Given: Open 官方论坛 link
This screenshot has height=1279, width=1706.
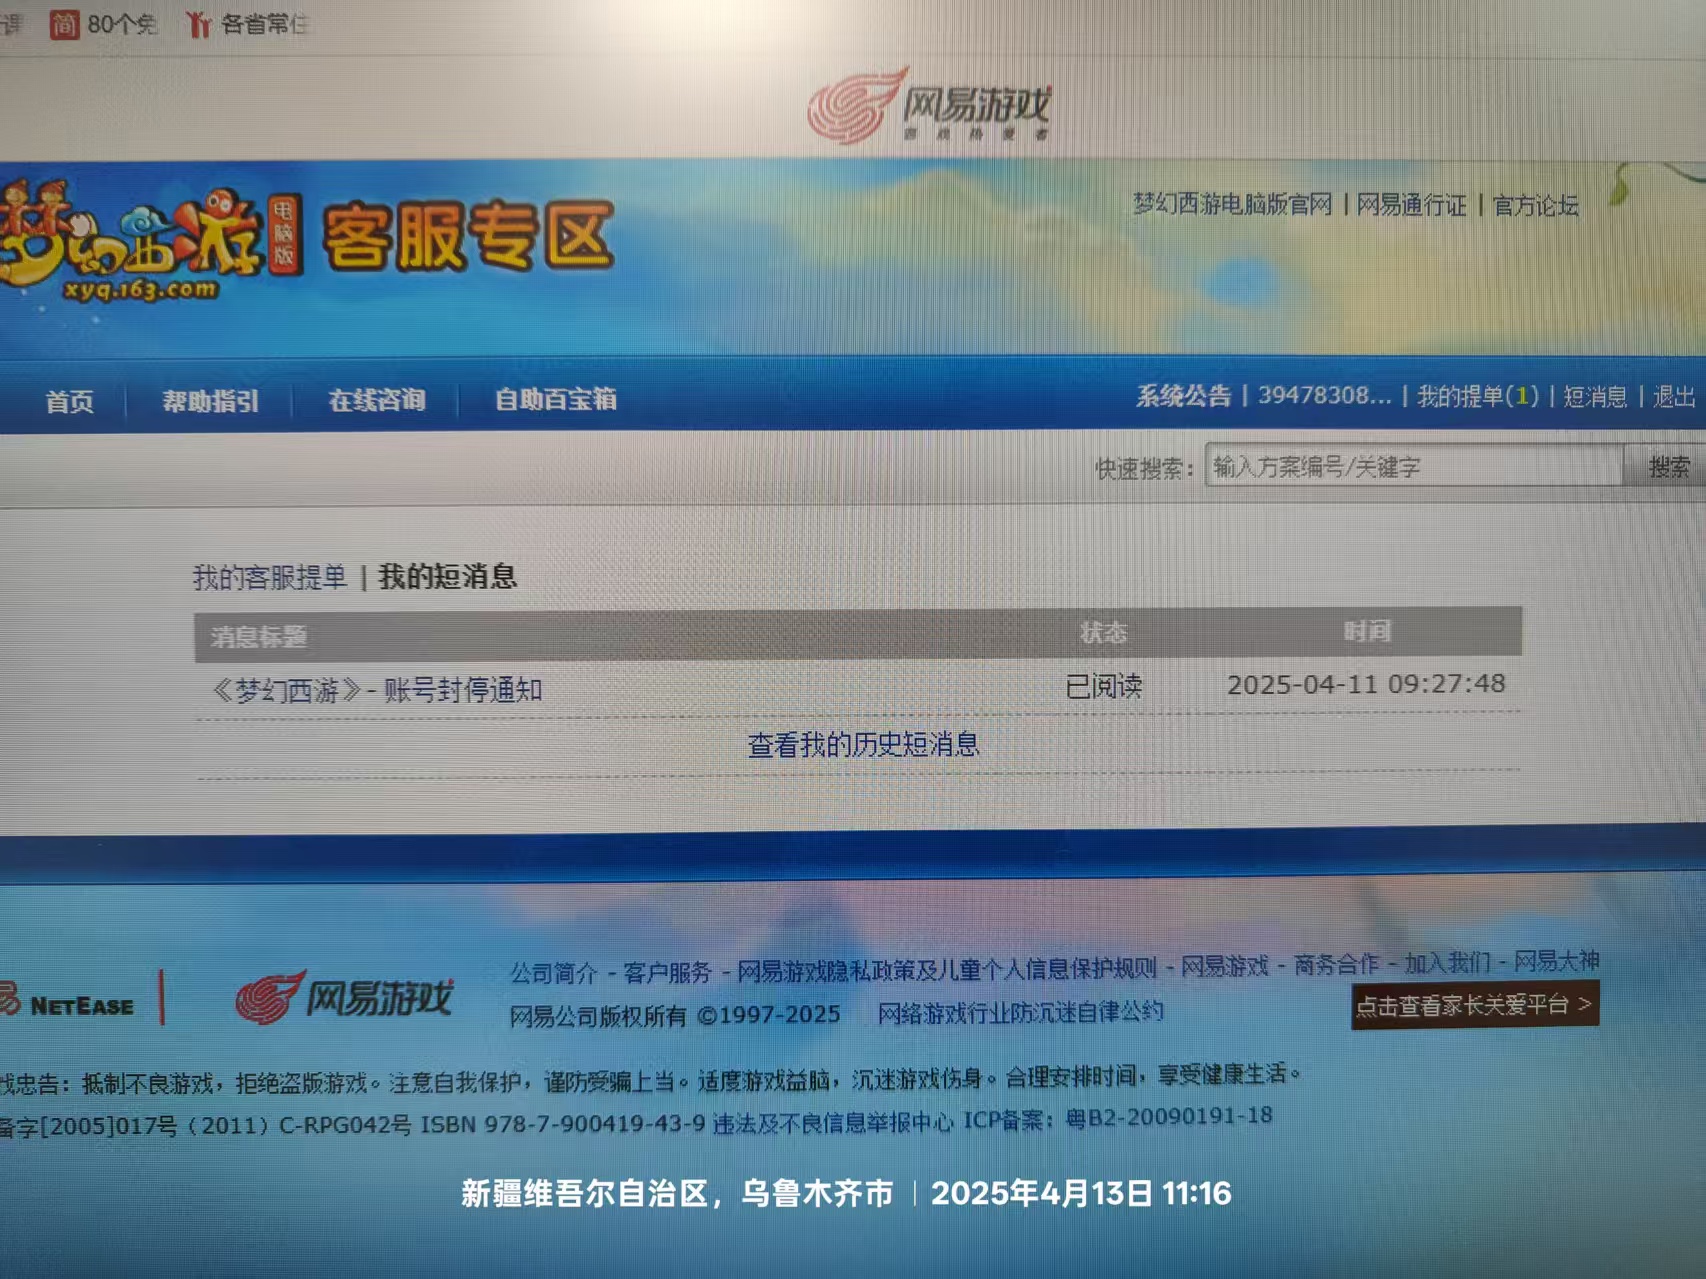Looking at the screenshot, I should [x=1535, y=205].
